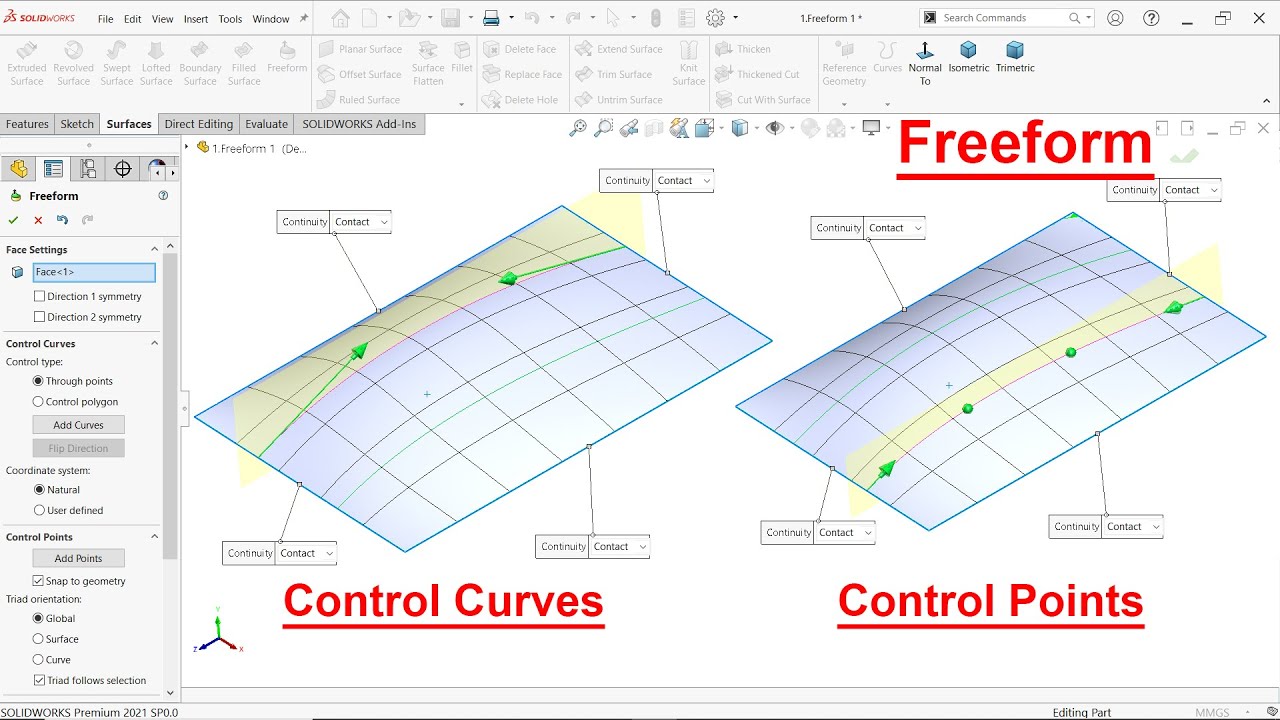Select the Isometric view icon
This screenshot has width=1280, height=720.
(968, 50)
